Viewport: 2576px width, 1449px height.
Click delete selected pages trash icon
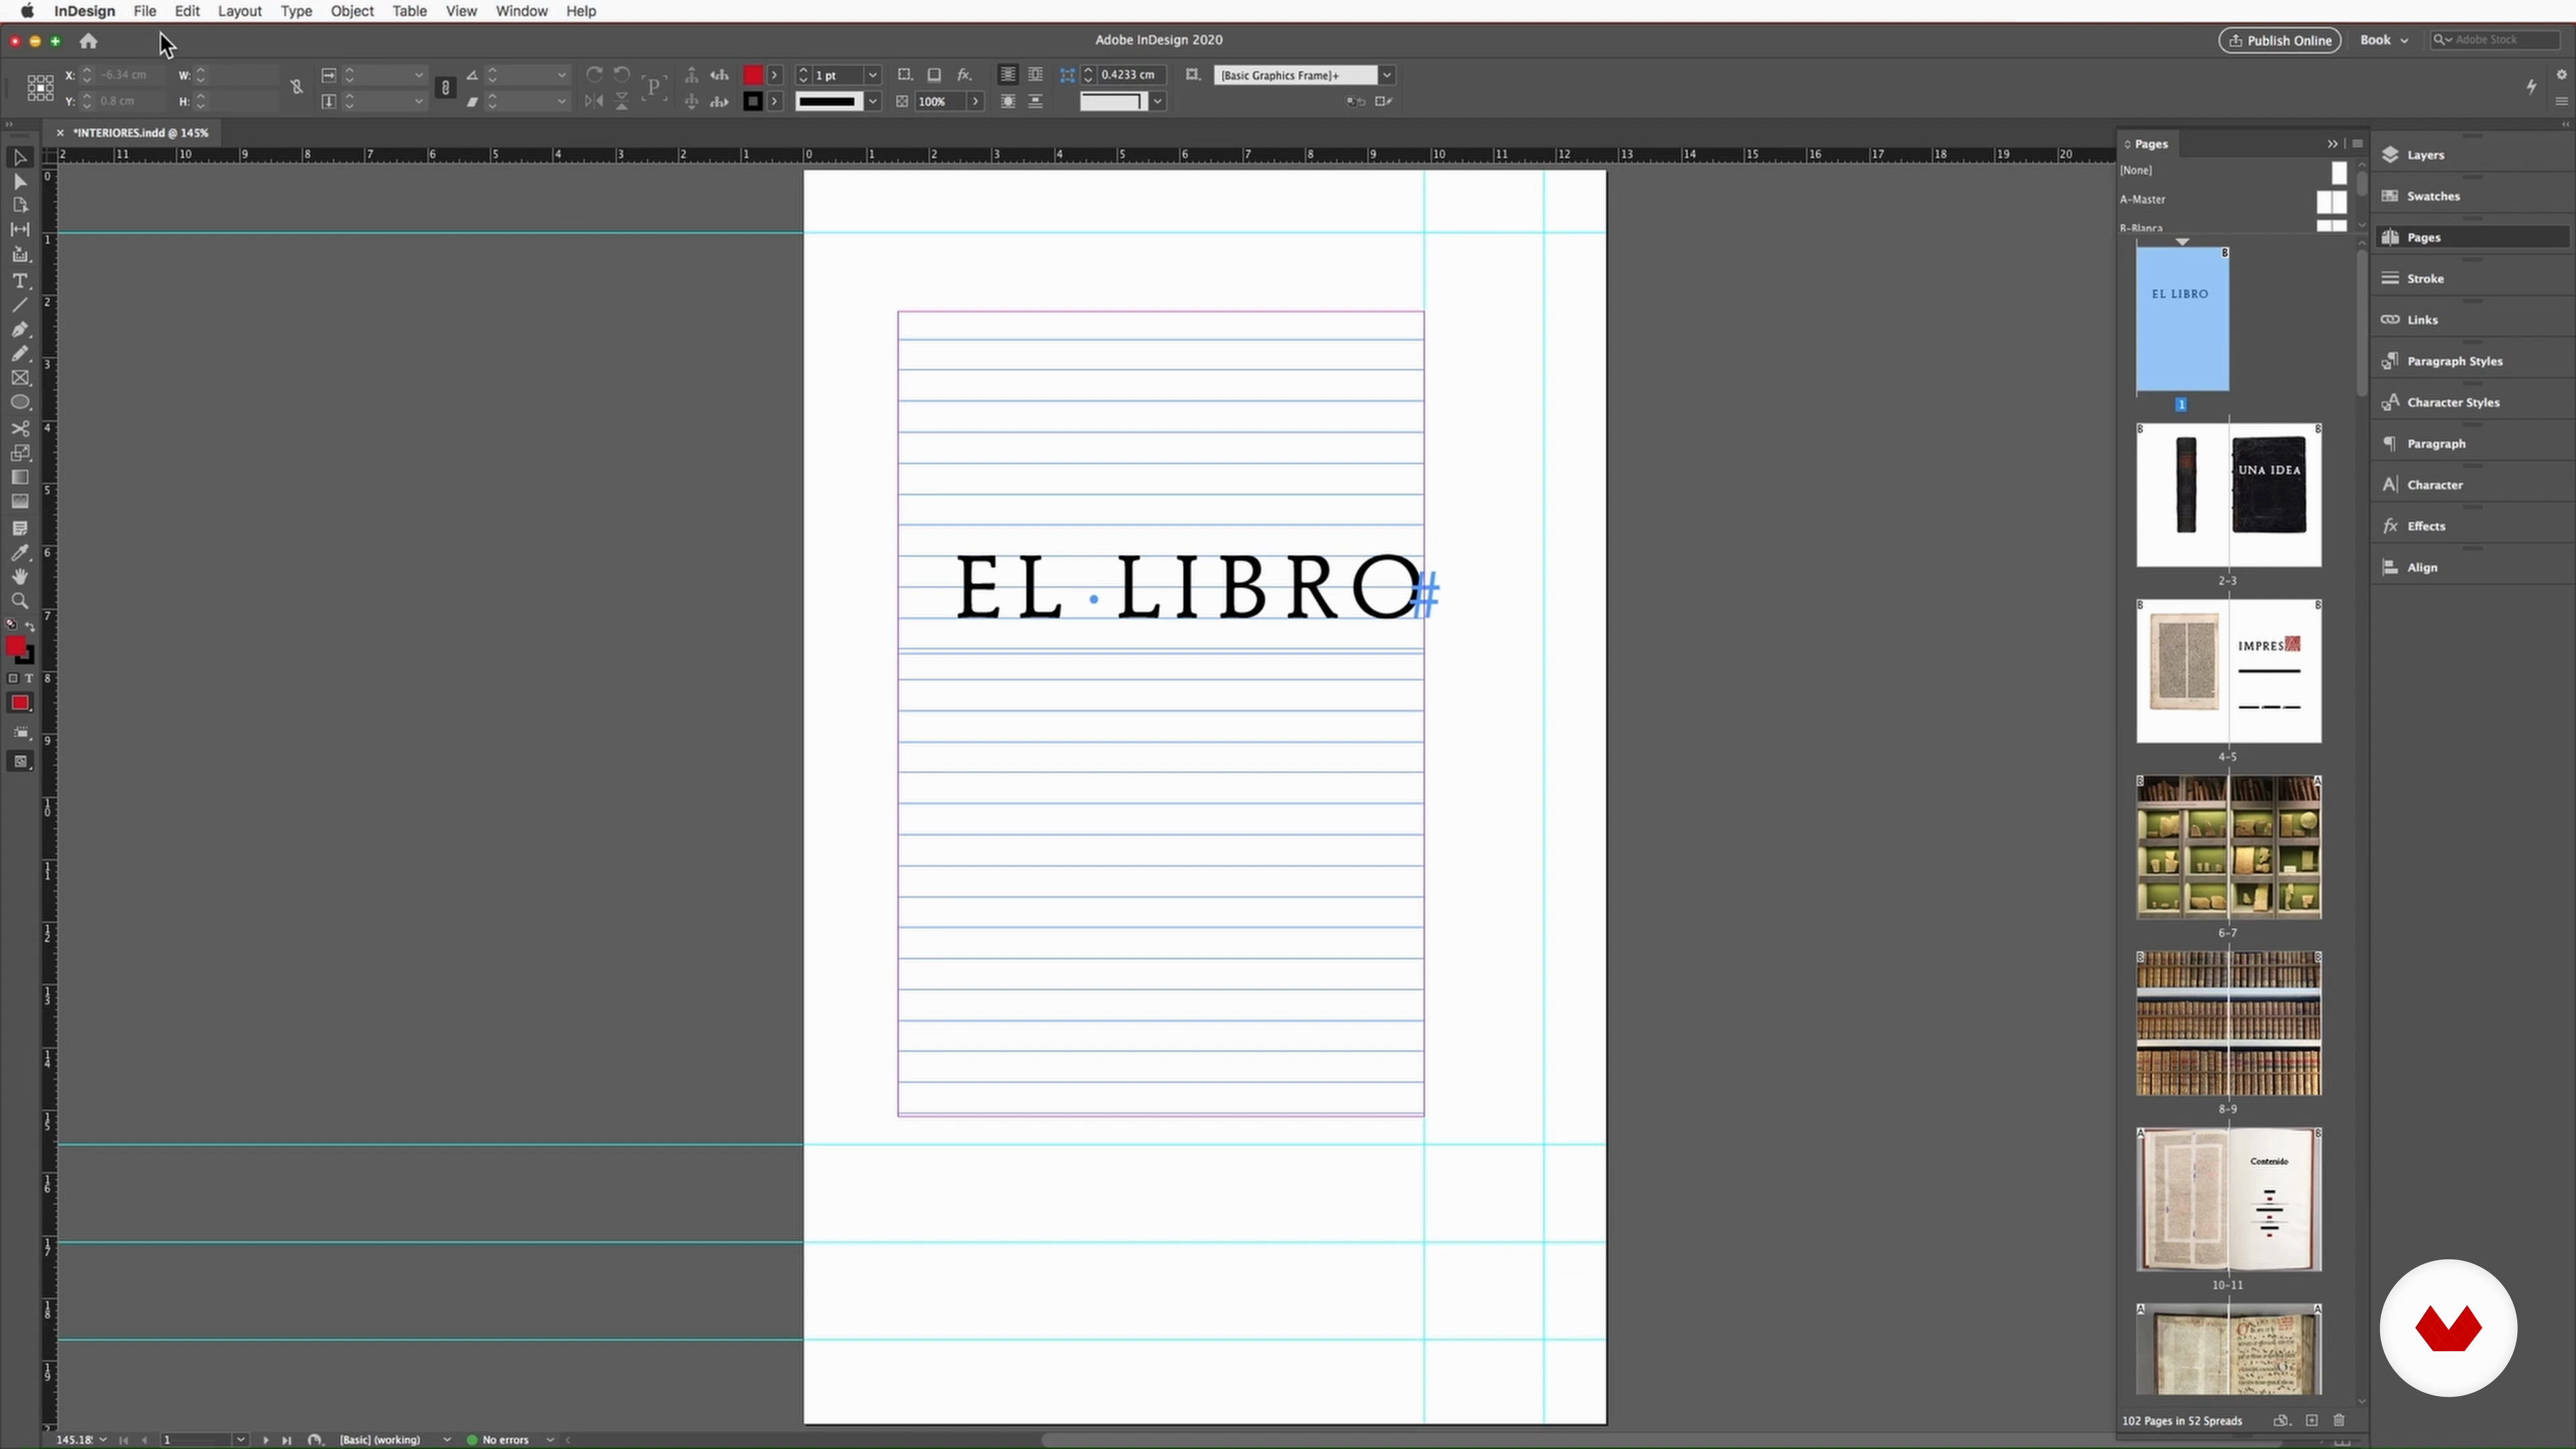click(2339, 1420)
